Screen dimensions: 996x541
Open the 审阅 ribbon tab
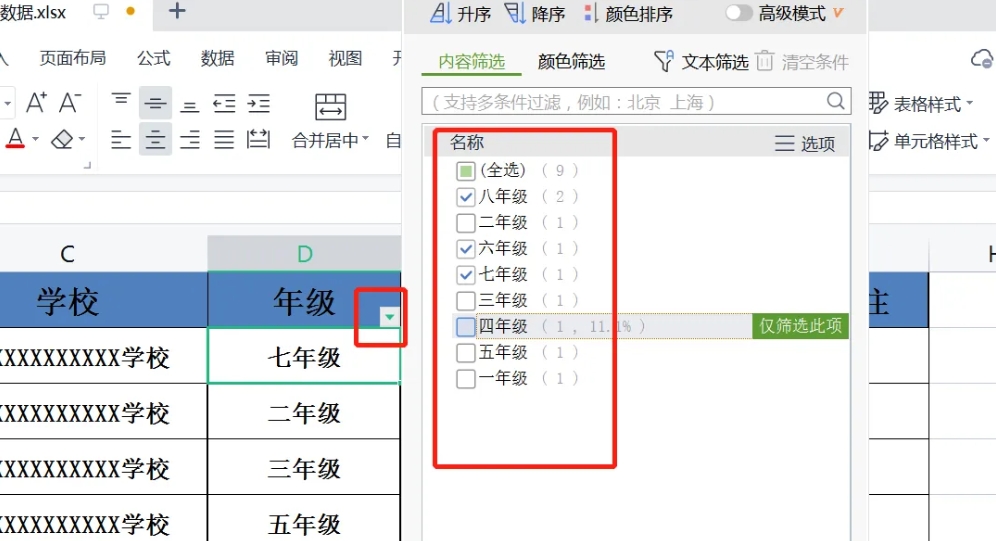281,58
